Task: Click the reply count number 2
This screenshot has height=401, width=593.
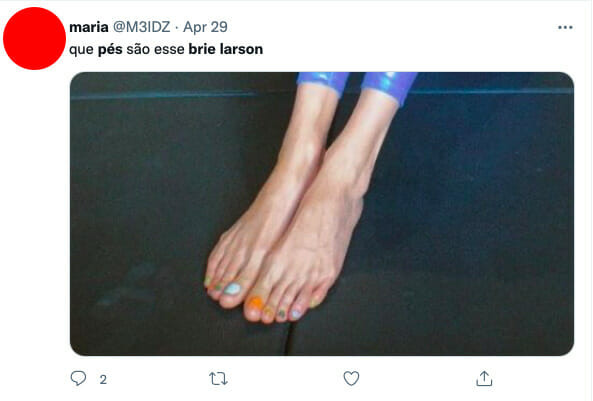Action: click(x=103, y=379)
